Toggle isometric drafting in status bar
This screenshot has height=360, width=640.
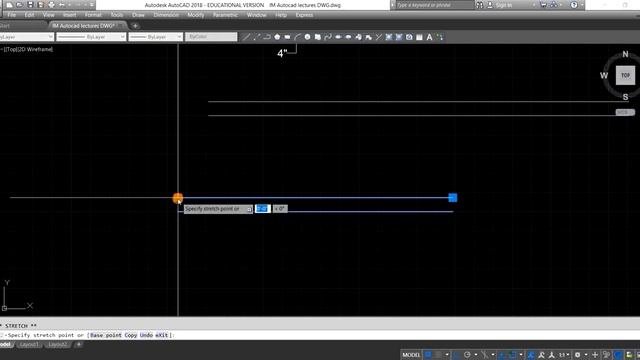(484, 355)
